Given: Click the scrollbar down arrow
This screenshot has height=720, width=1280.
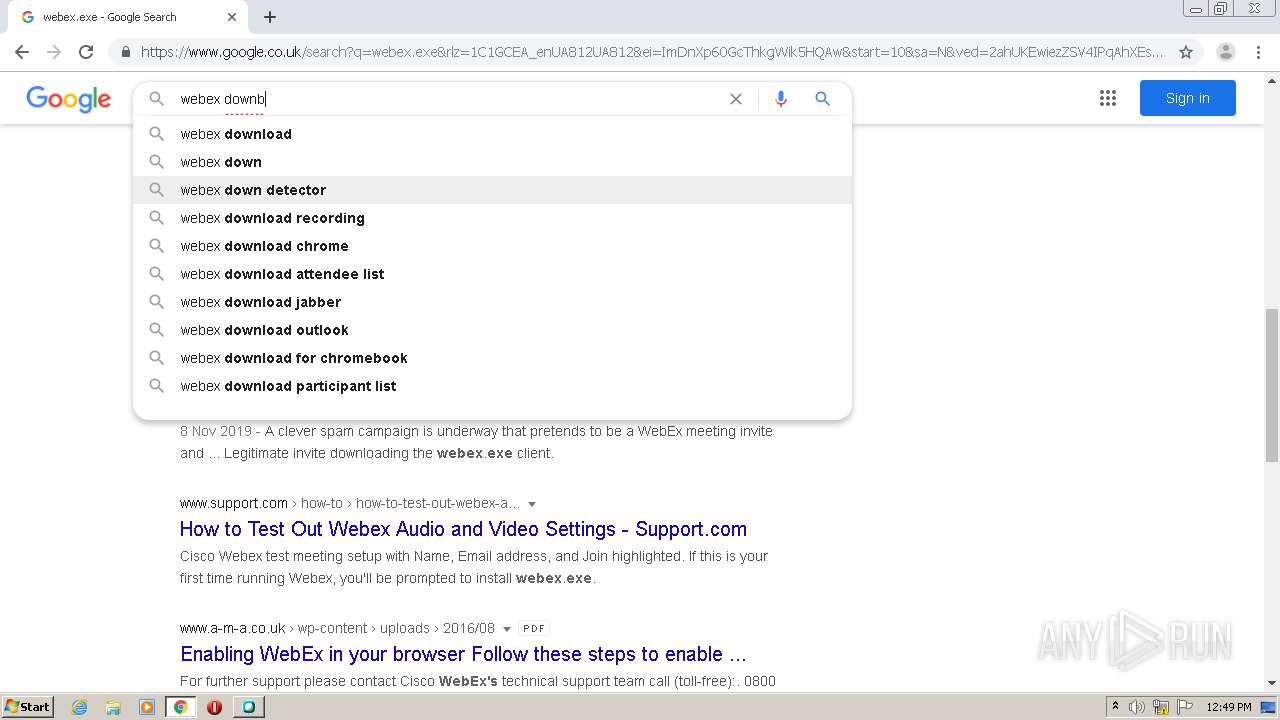Looking at the screenshot, I should (1271, 683).
